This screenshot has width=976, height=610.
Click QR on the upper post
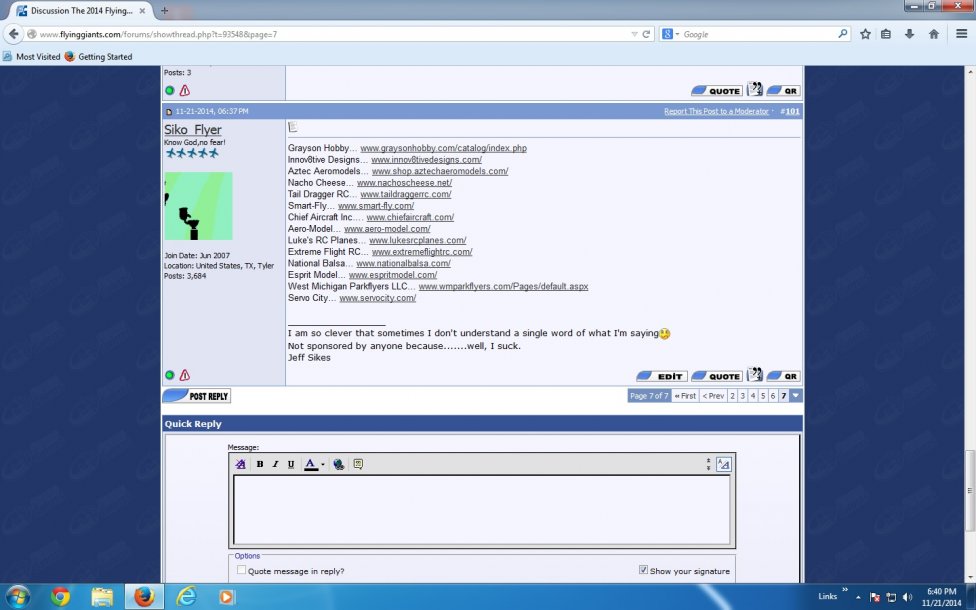[x=783, y=90]
